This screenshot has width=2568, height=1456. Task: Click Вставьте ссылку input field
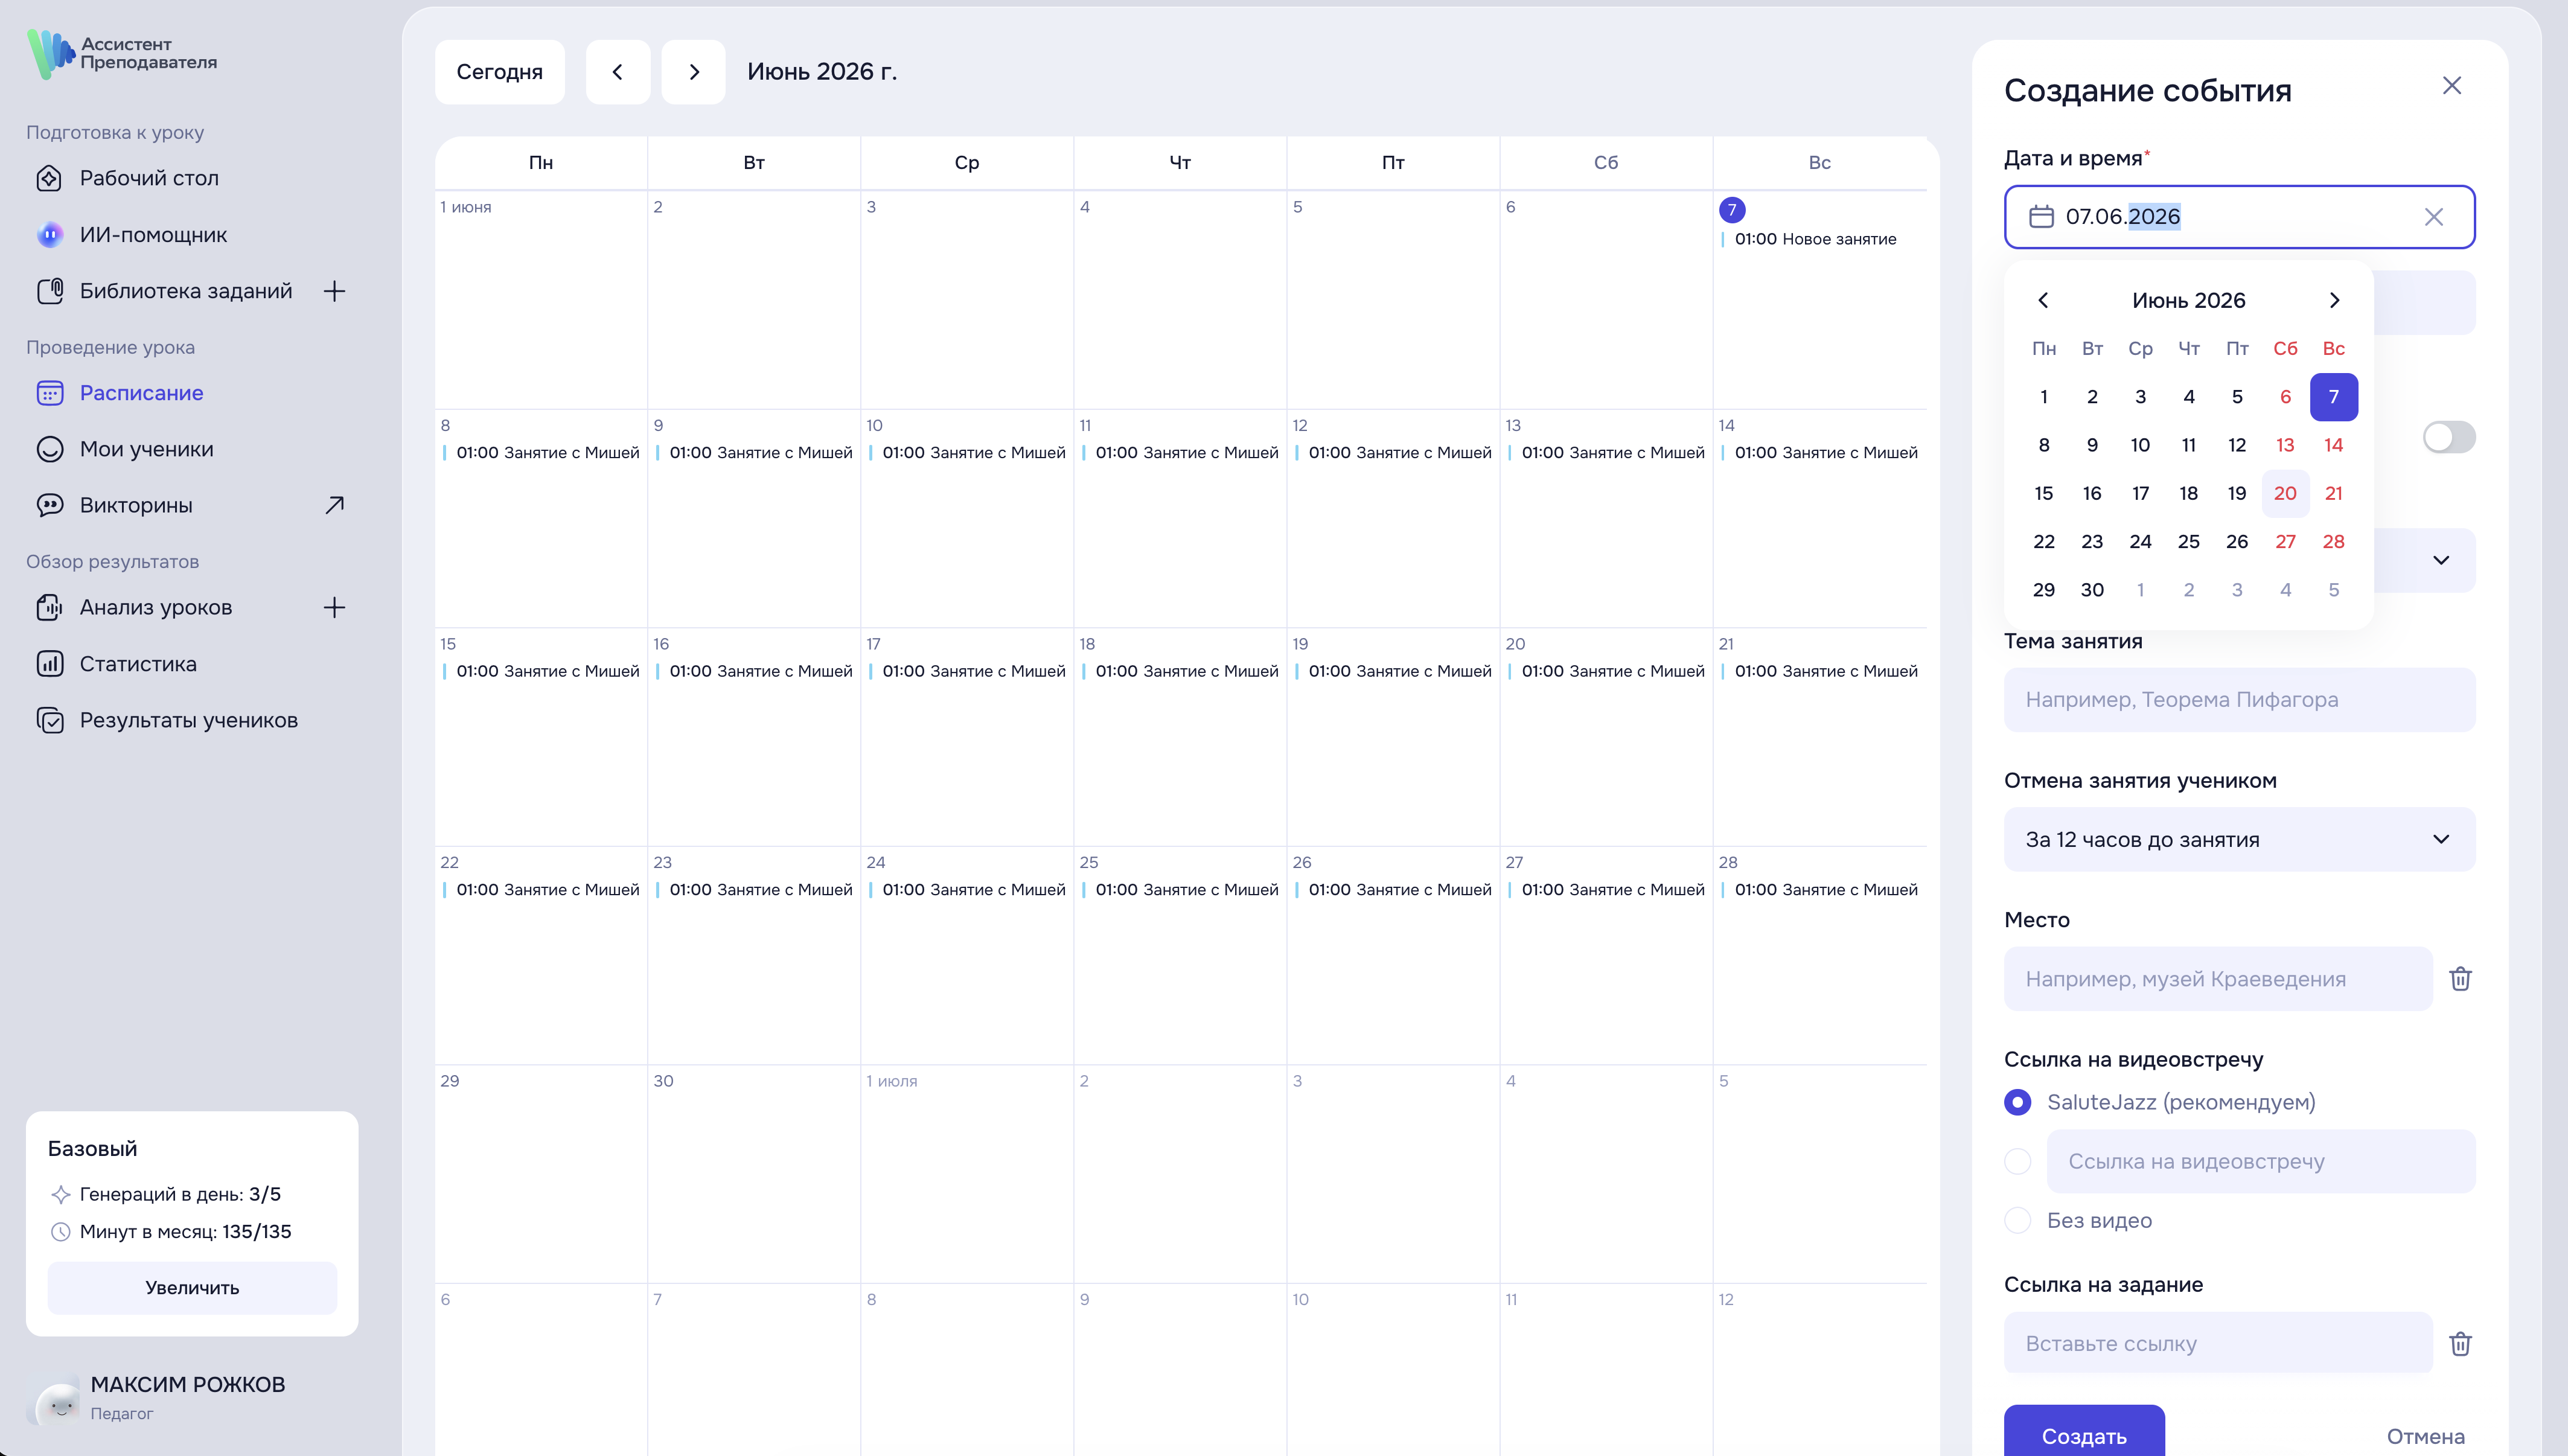point(2218,1343)
